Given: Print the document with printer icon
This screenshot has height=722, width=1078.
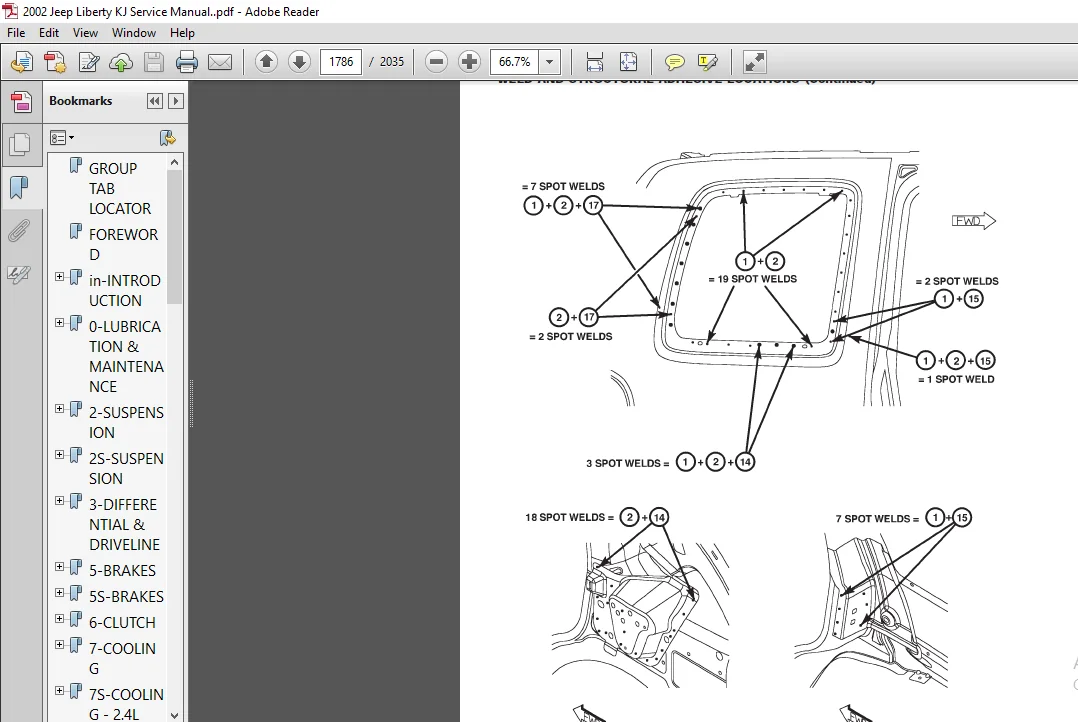Looking at the screenshot, I should coord(186,62).
